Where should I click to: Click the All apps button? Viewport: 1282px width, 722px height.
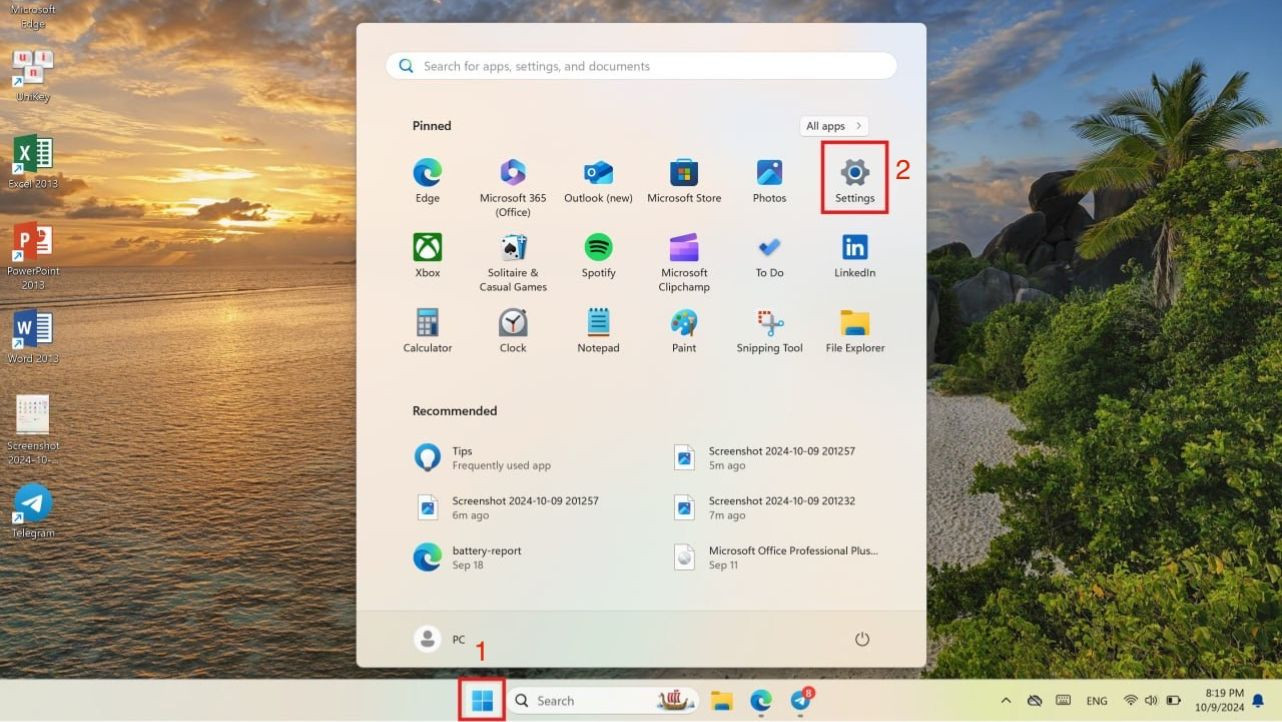(x=833, y=126)
